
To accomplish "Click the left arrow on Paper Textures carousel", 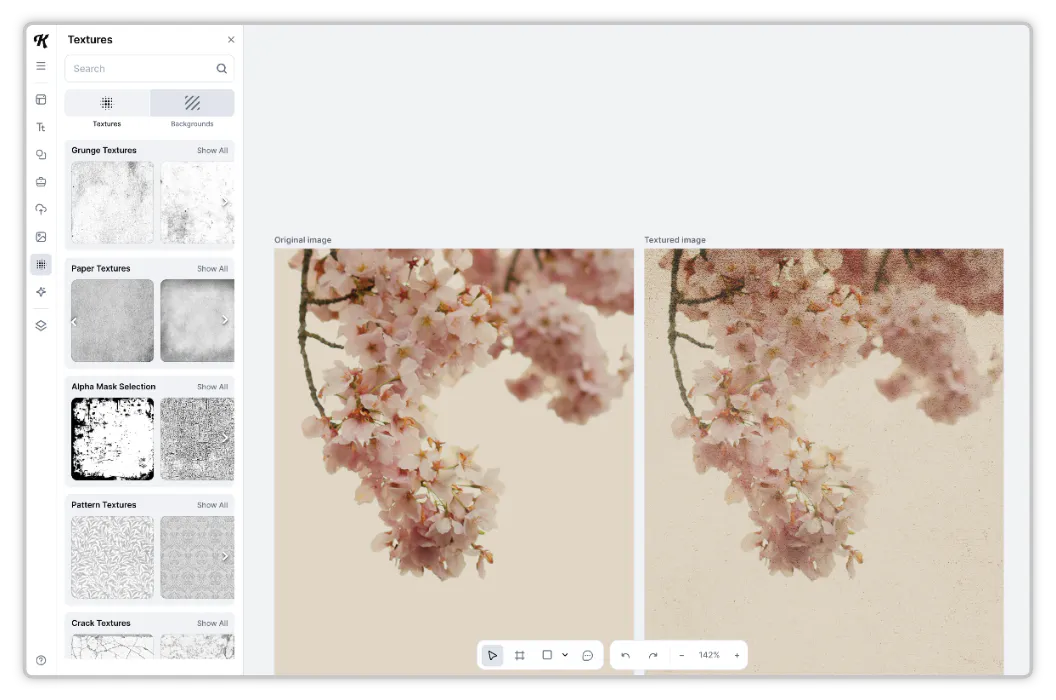I will click(x=74, y=321).
